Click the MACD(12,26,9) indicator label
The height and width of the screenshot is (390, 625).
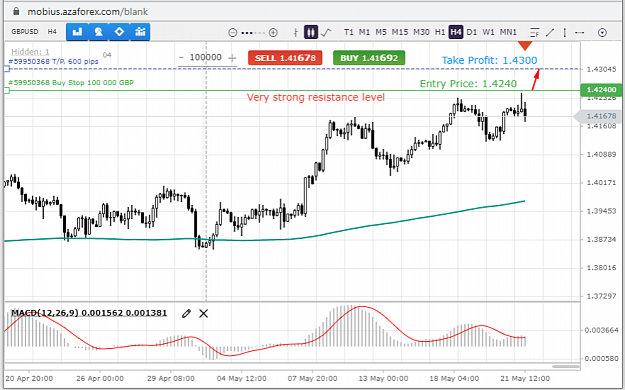pos(89,313)
